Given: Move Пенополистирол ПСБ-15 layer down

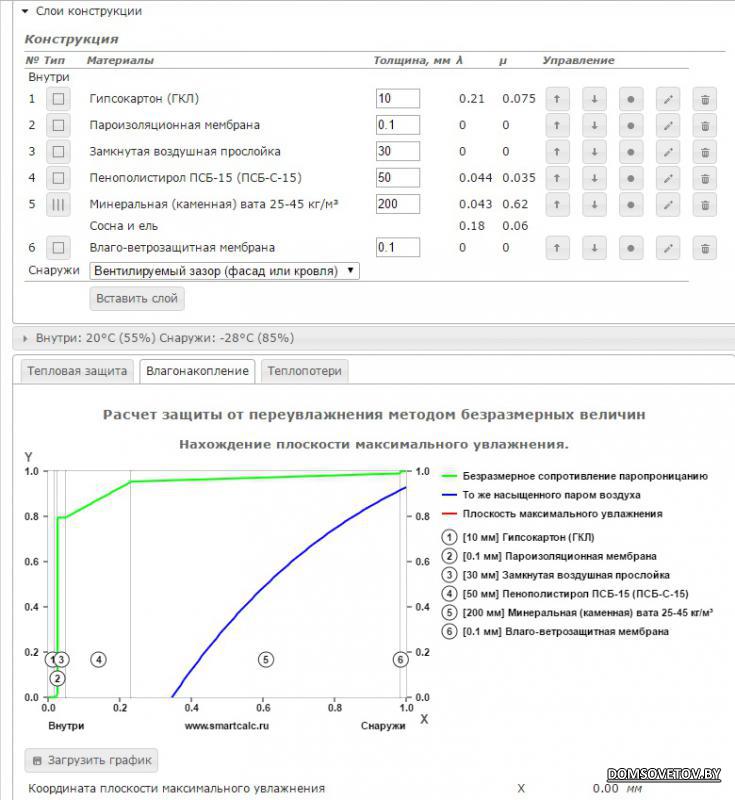Looking at the screenshot, I should (594, 179).
